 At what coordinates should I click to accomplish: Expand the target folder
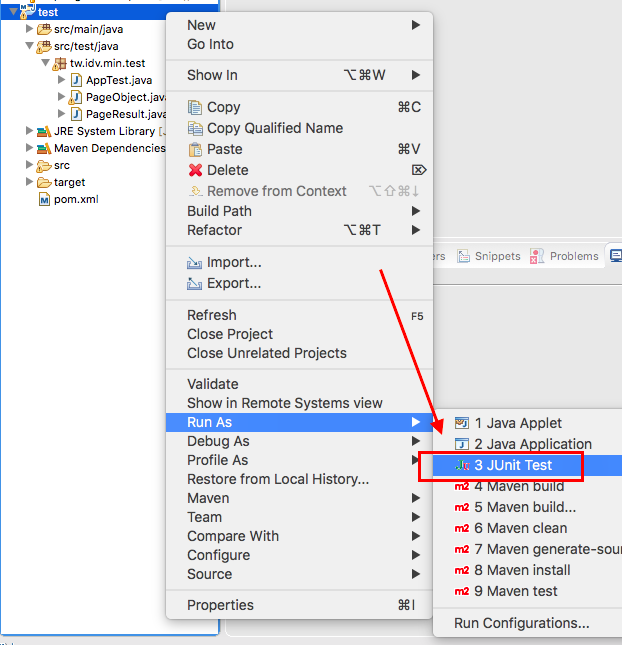pyautogui.click(x=29, y=182)
